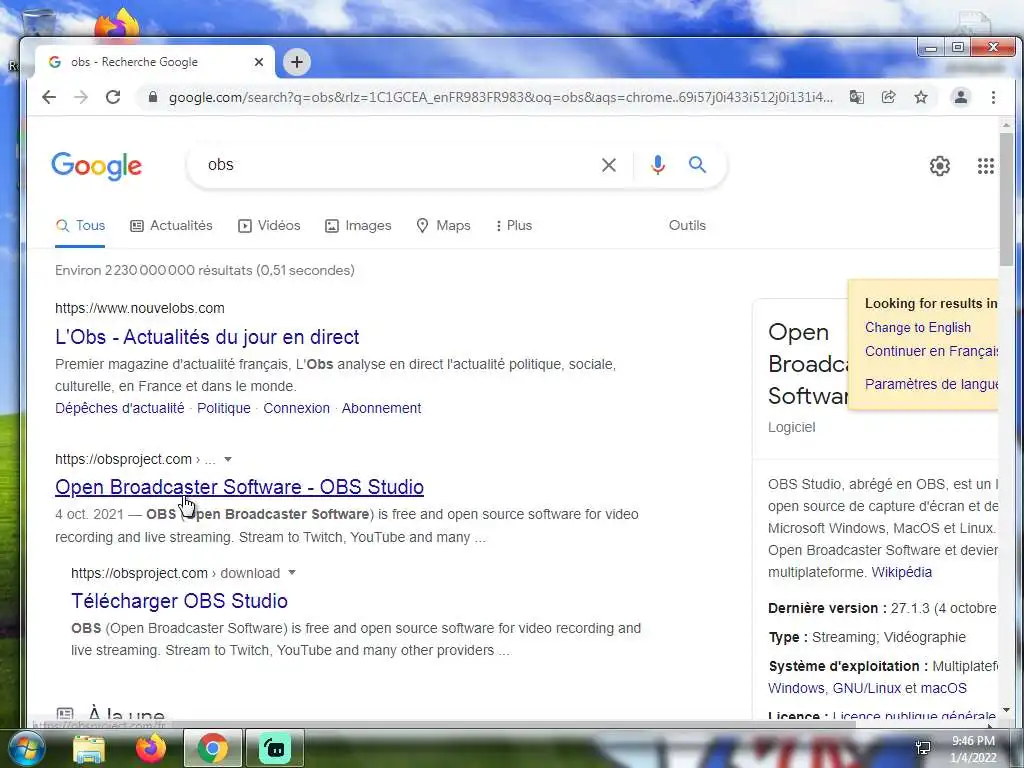The image size is (1024, 768).
Task: Bookmark this page with the star
Action: click(x=921, y=97)
